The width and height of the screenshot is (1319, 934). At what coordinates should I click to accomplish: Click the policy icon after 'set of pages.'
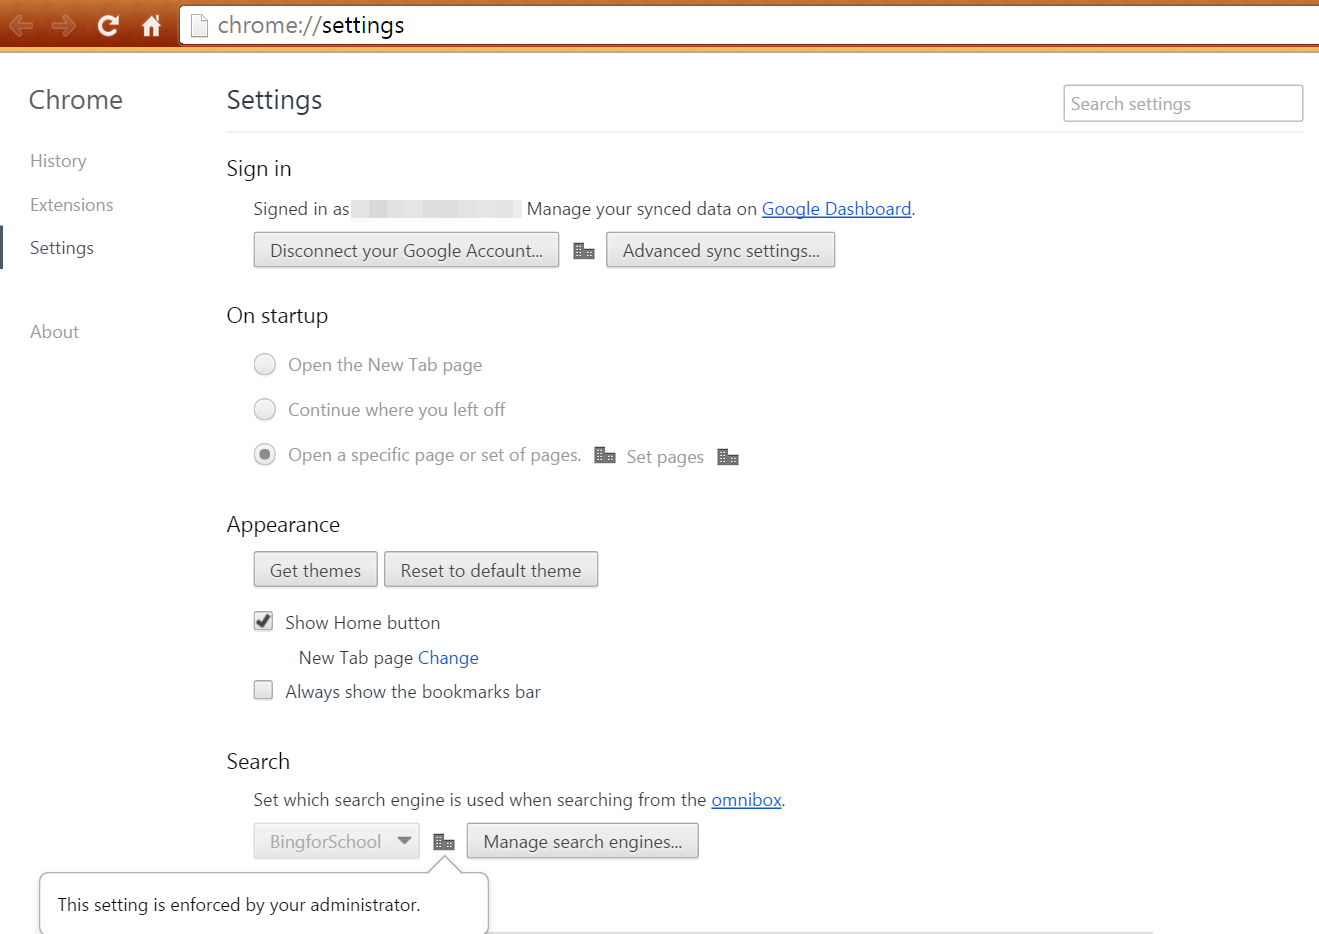tap(605, 455)
